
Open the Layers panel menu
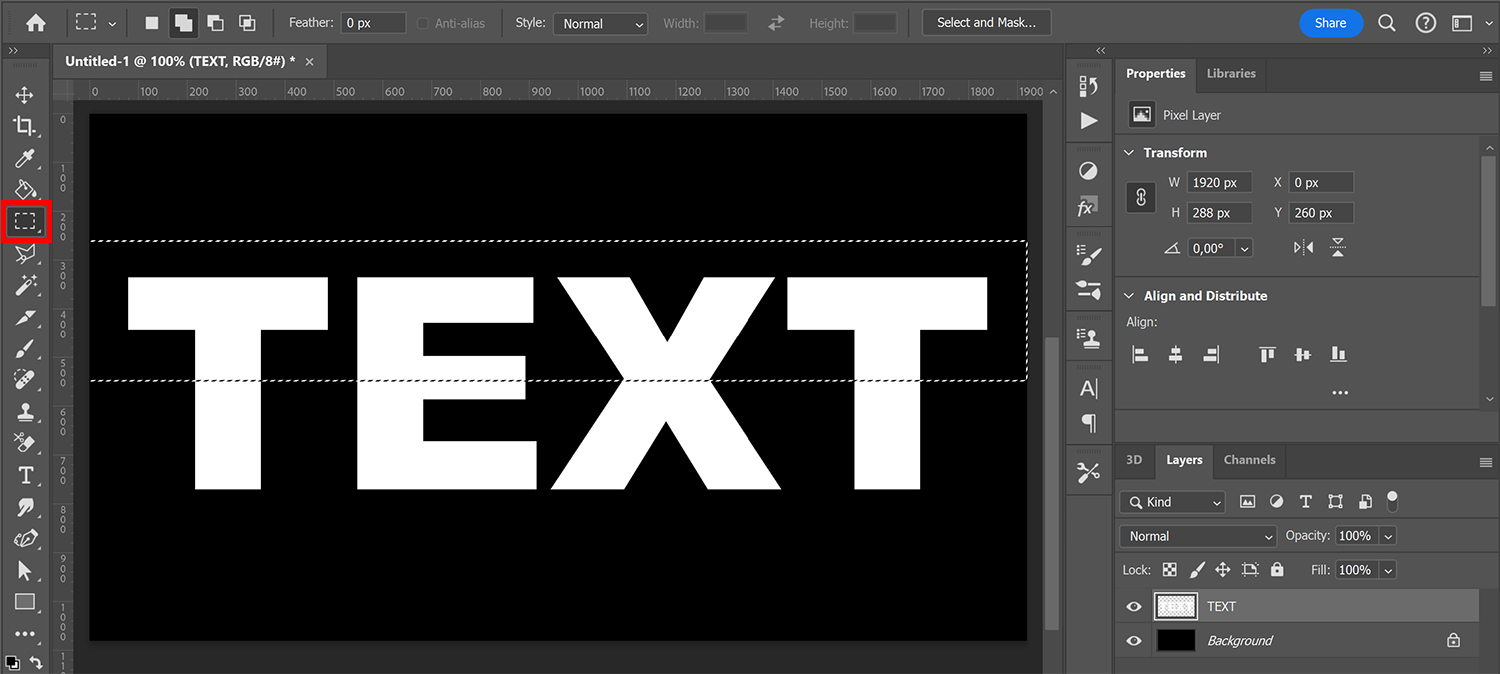1485,462
